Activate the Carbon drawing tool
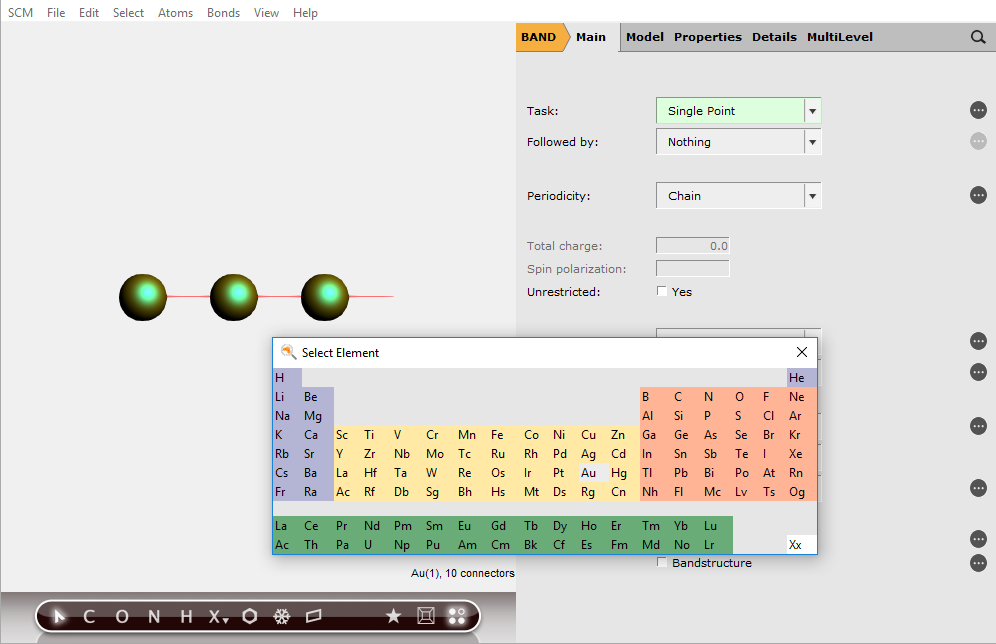The image size is (996, 644). click(x=89, y=616)
